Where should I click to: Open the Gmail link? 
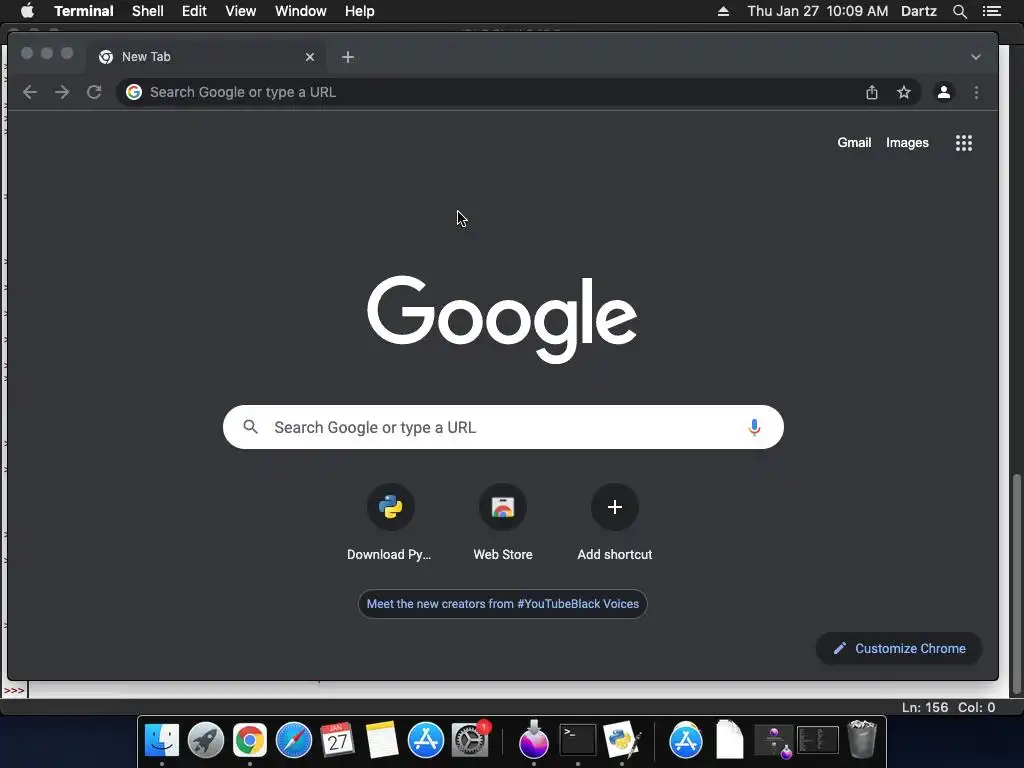point(854,142)
